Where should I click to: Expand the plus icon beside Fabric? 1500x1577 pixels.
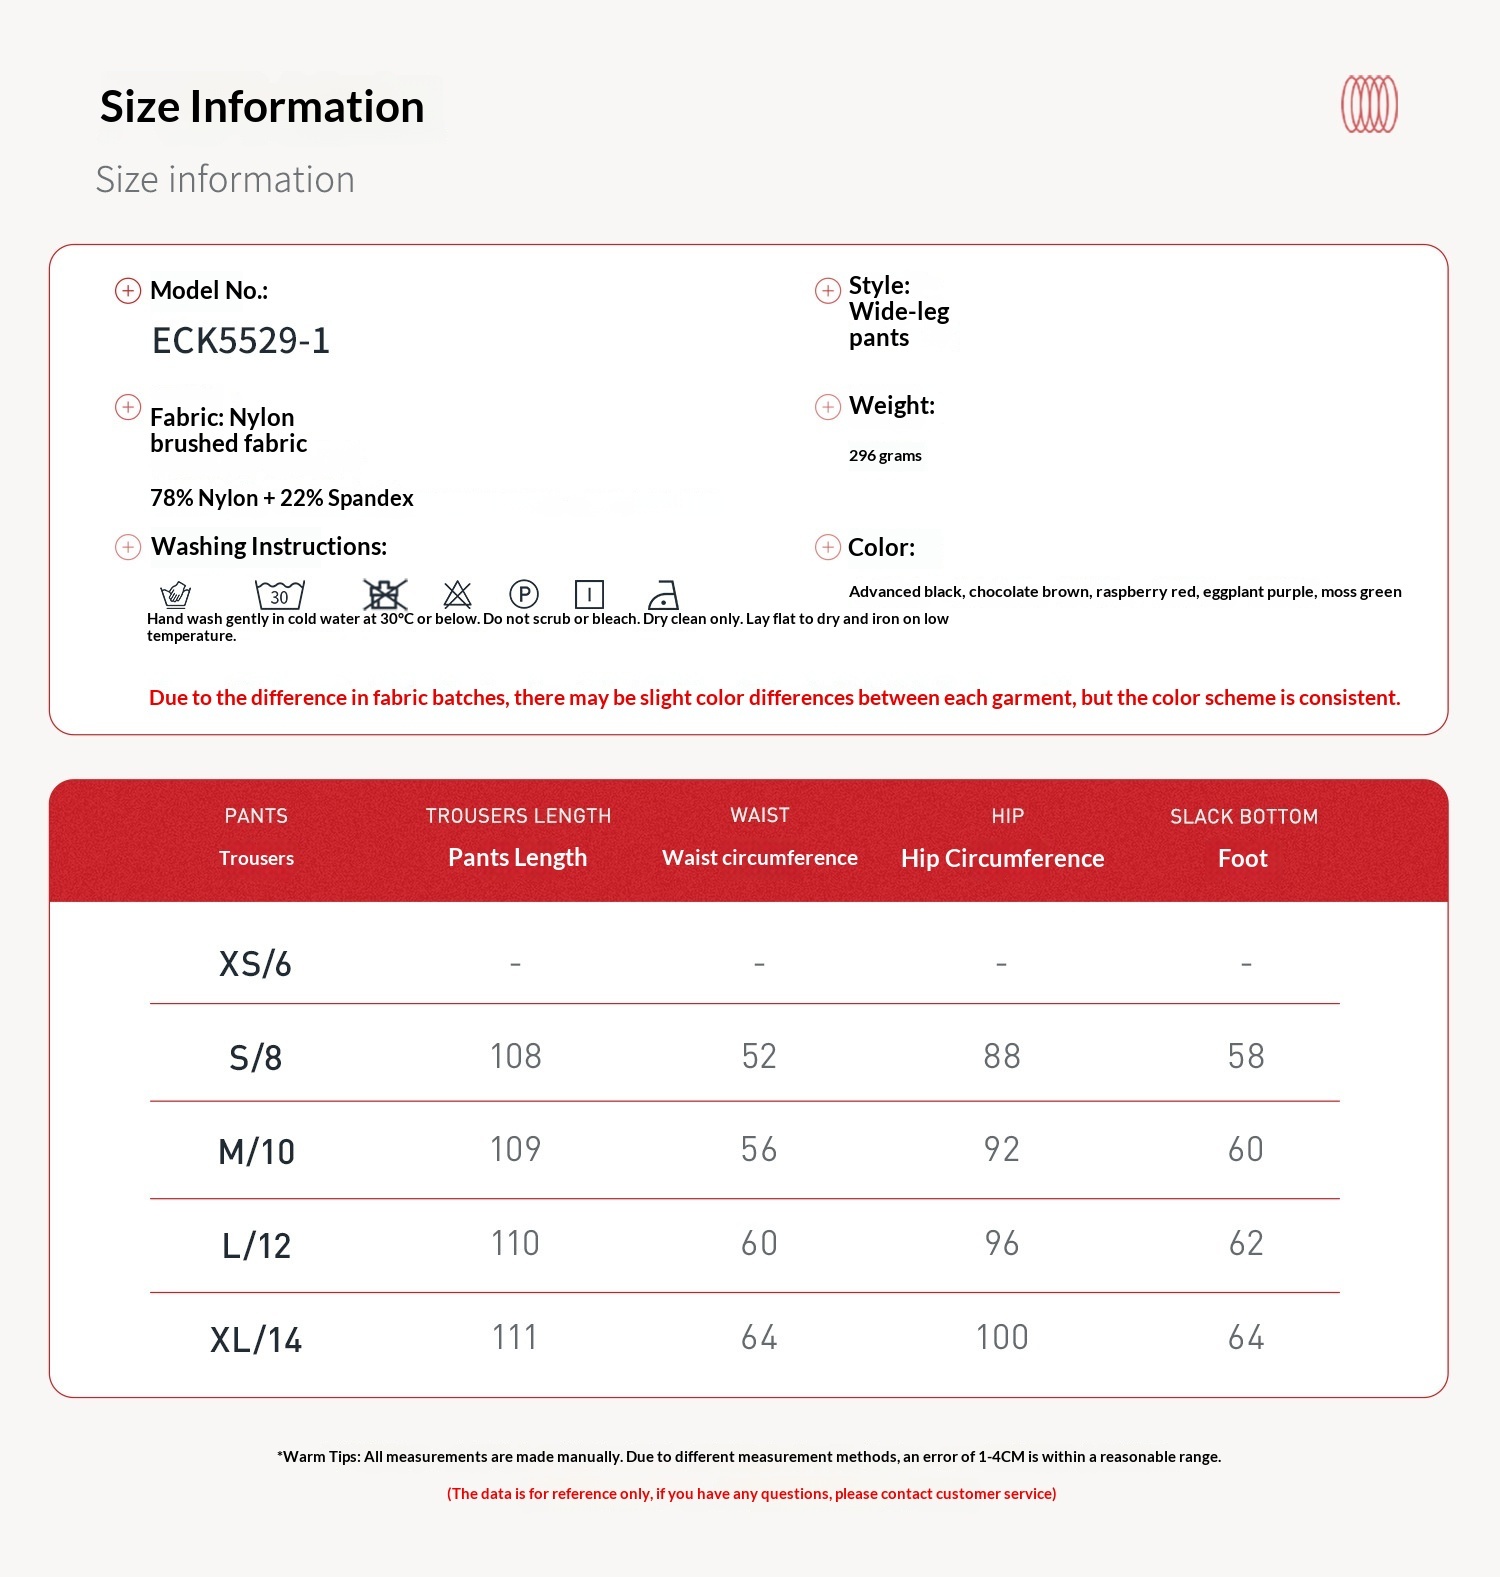128,407
